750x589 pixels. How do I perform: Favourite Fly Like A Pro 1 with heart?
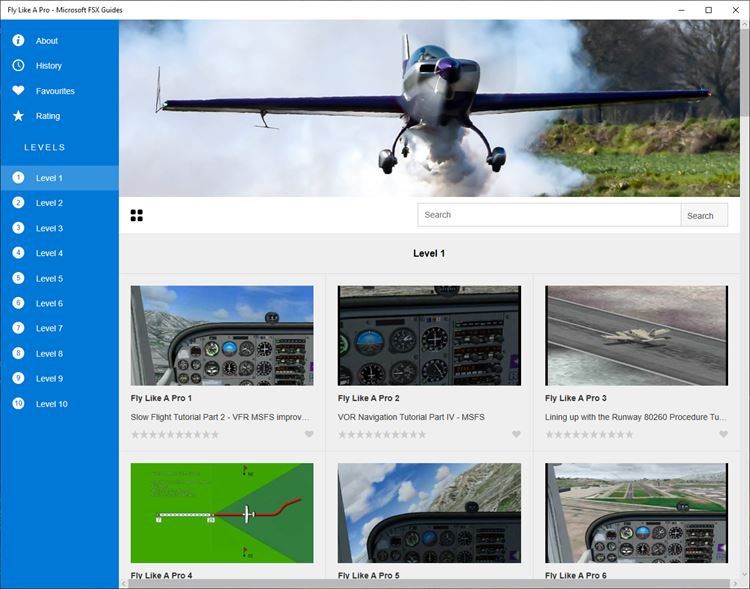[309, 434]
